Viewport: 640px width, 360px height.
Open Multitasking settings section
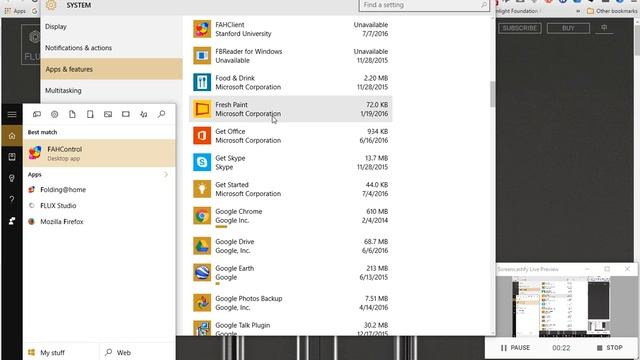pos(111,90)
